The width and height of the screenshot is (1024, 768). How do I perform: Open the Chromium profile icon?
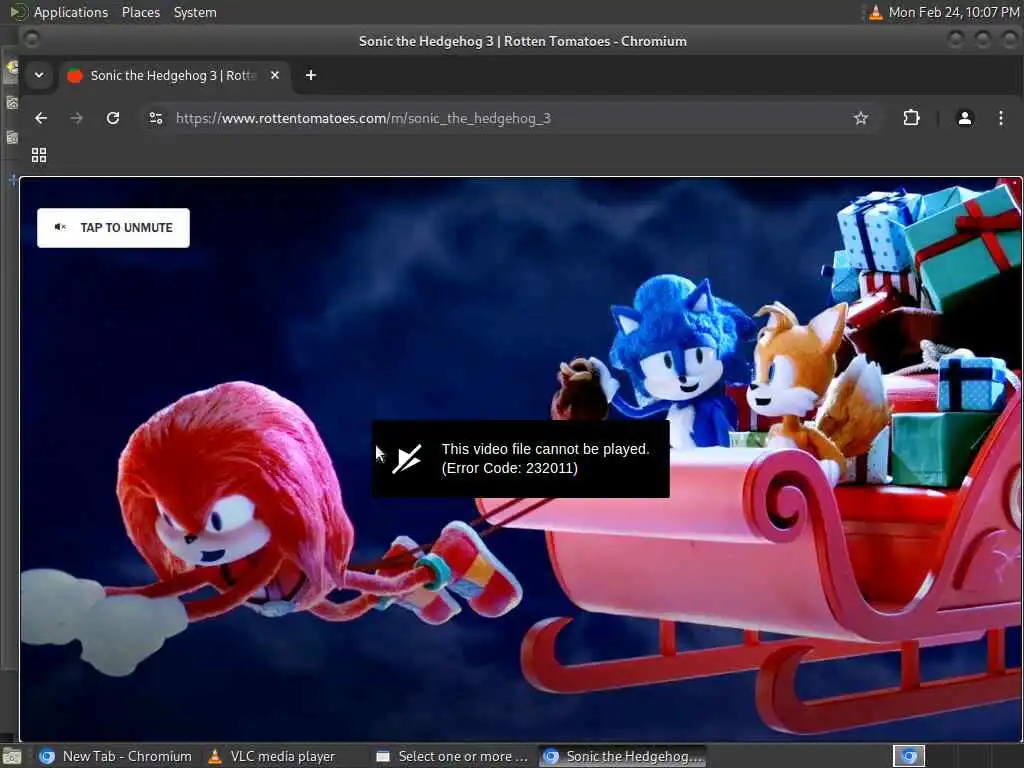coord(965,118)
